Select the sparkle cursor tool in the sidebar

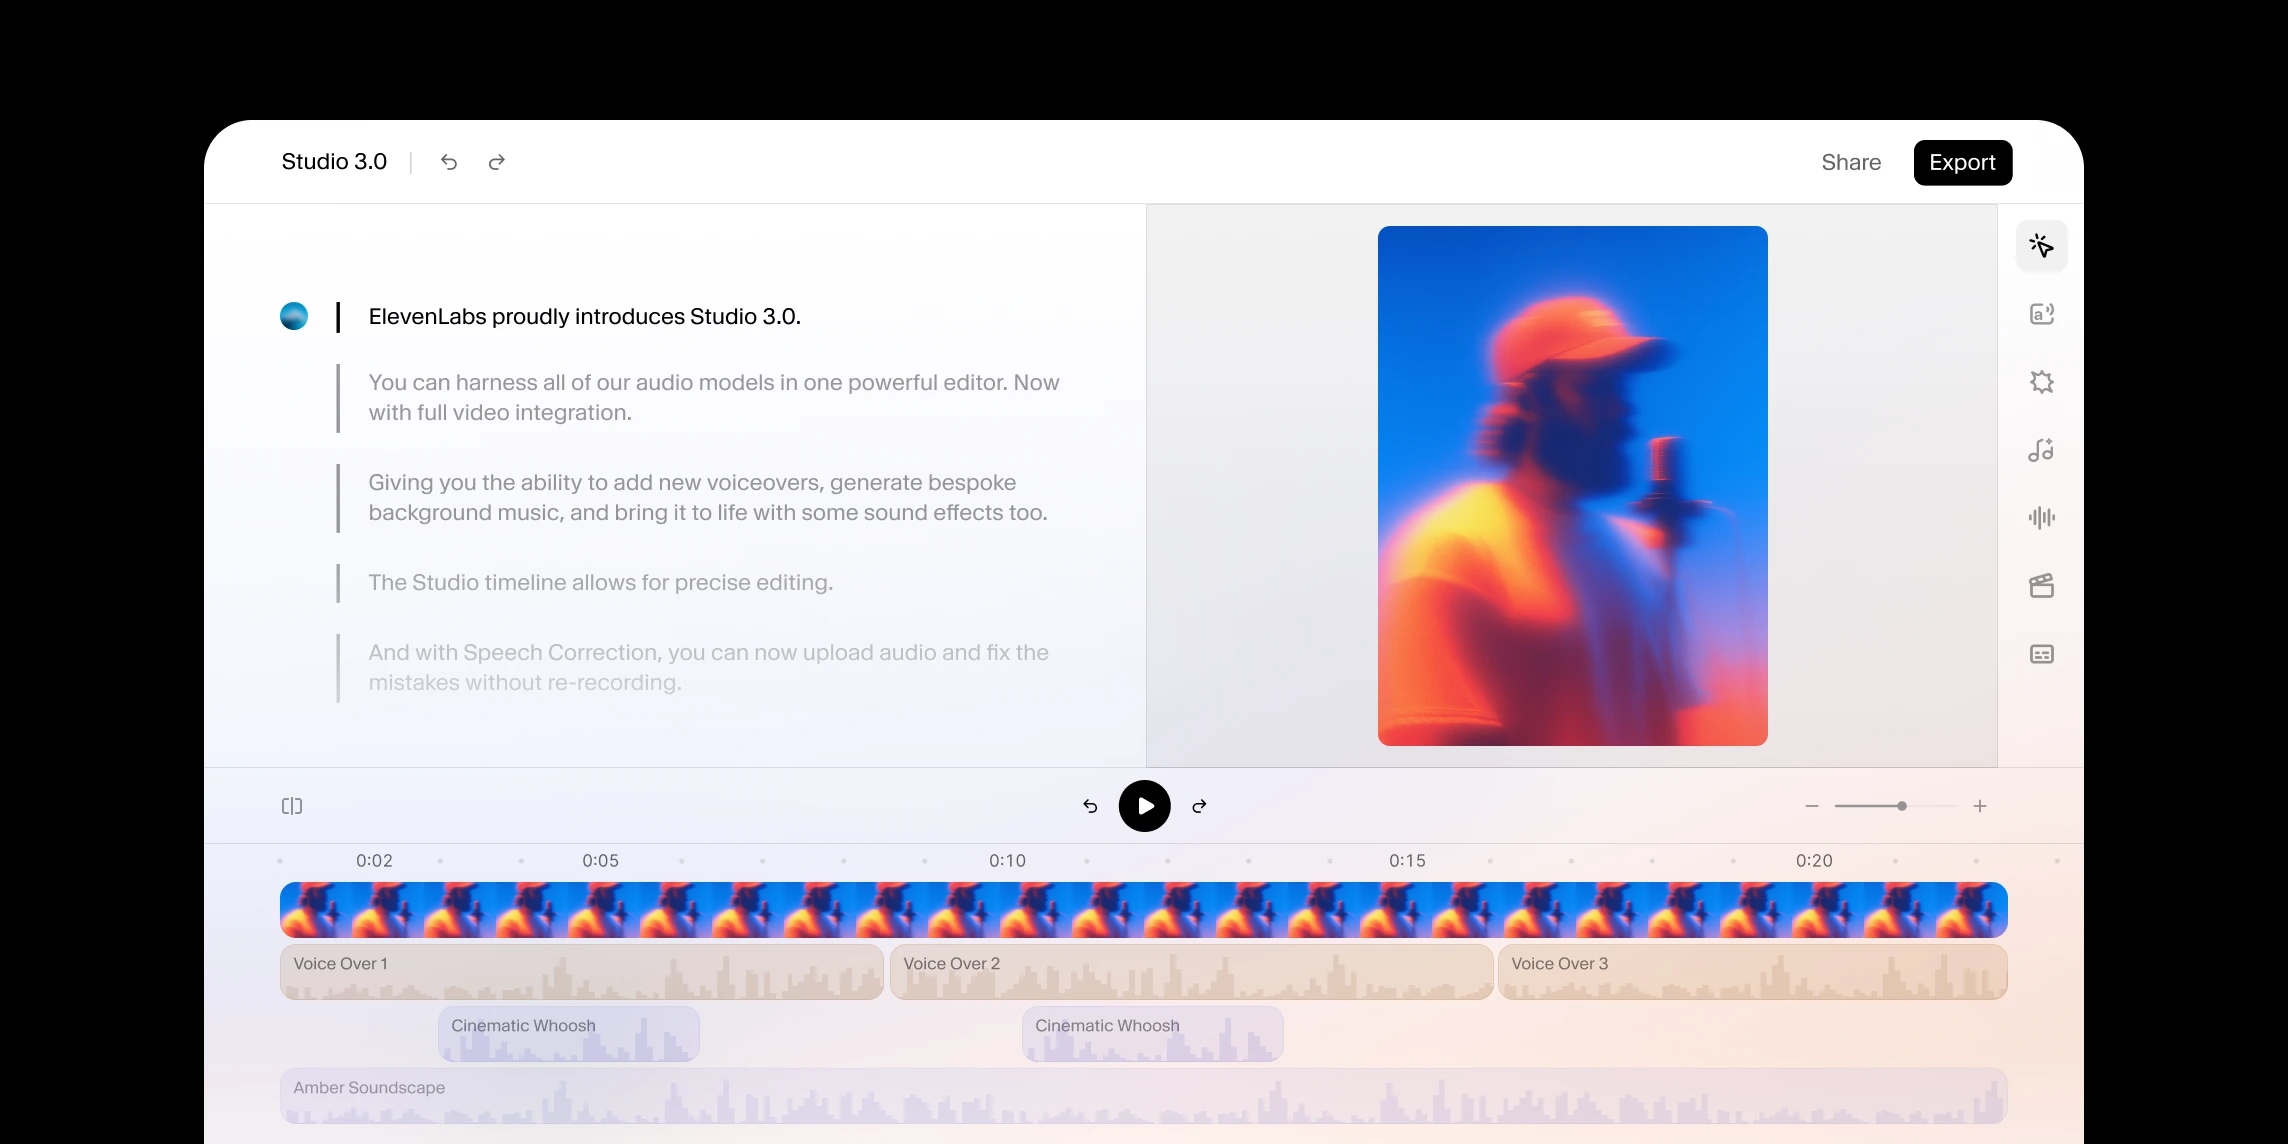(x=2041, y=246)
